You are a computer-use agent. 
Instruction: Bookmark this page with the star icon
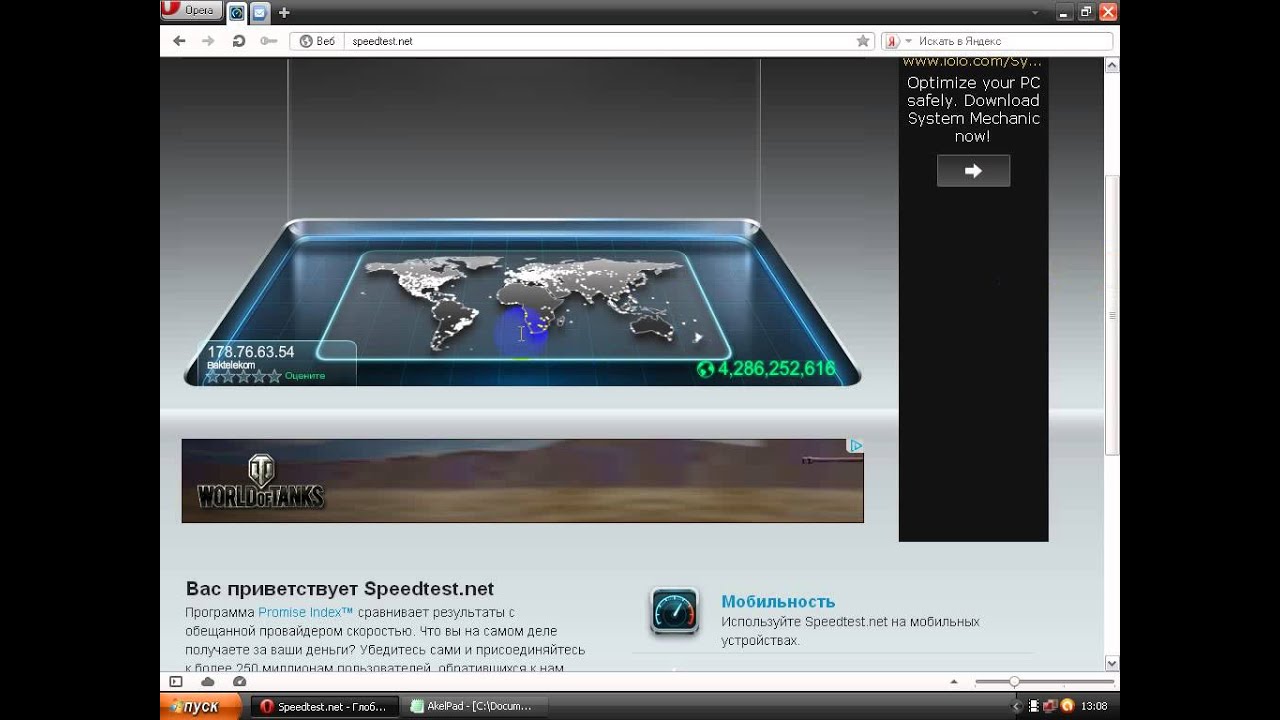(x=863, y=41)
